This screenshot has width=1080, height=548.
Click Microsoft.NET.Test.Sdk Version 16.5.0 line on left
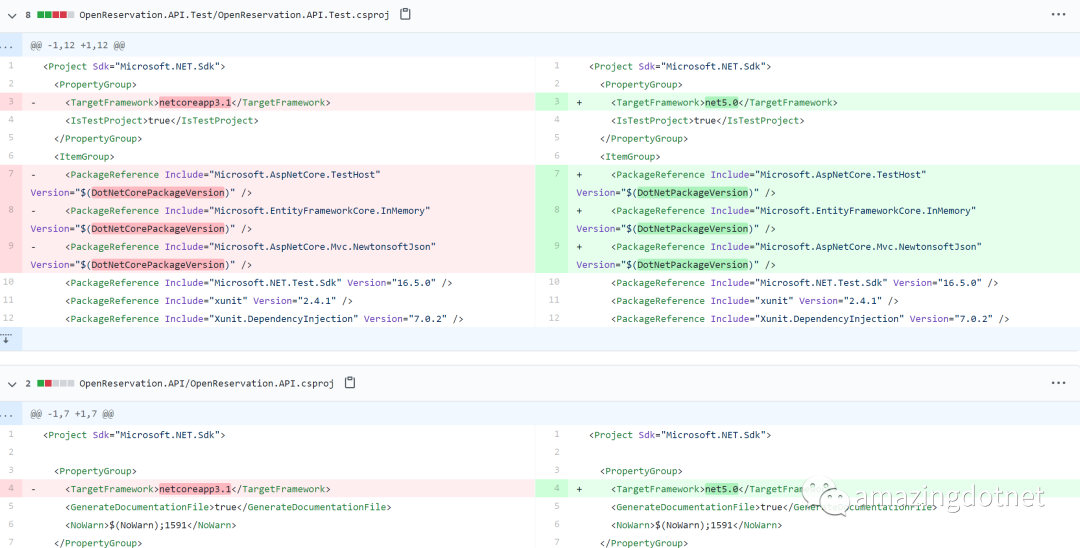pos(258,283)
